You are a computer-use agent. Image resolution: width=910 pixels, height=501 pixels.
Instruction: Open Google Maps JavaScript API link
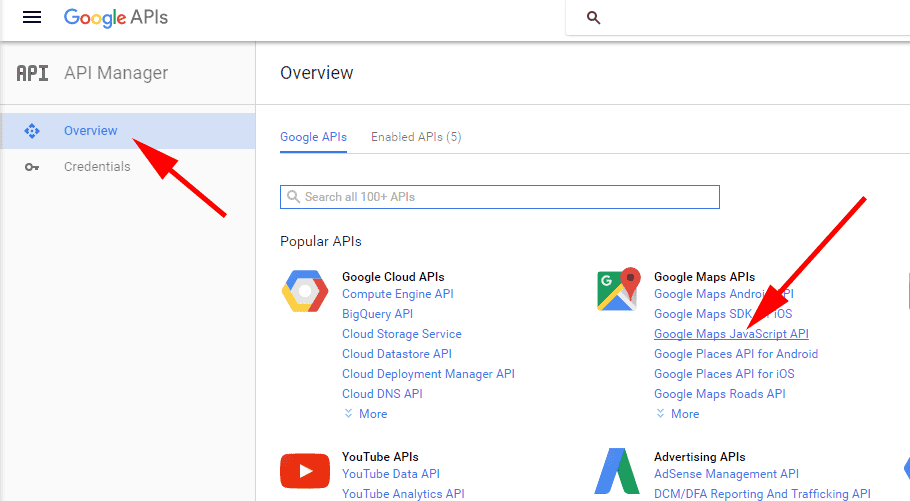730,334
